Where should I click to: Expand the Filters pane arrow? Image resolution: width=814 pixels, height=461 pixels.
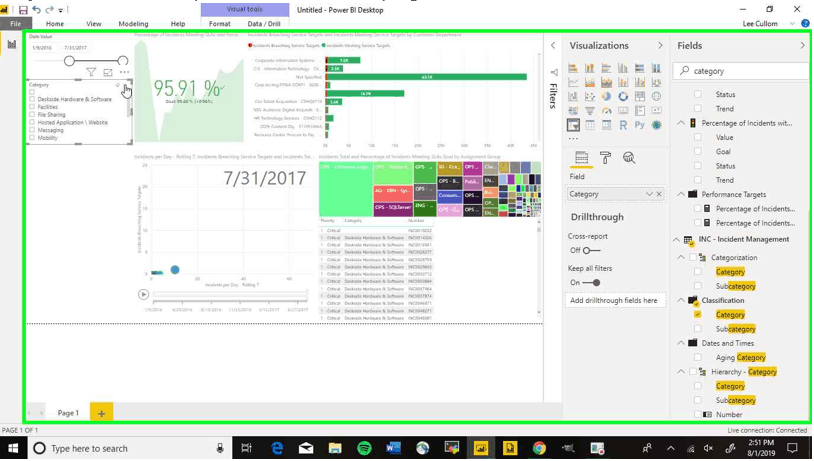553,46
